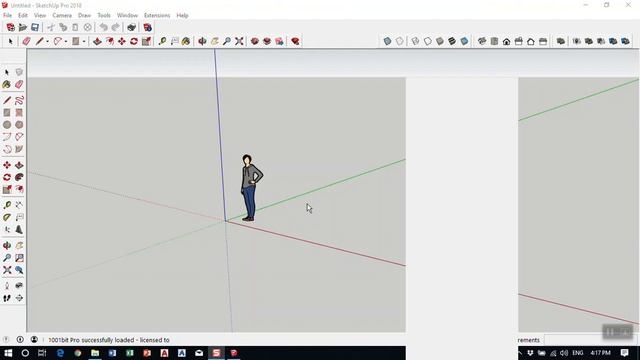The image size is (640, 360).
Task: Select the Pan hand tool in horizontal toolbar
Action: click(215, 41)
